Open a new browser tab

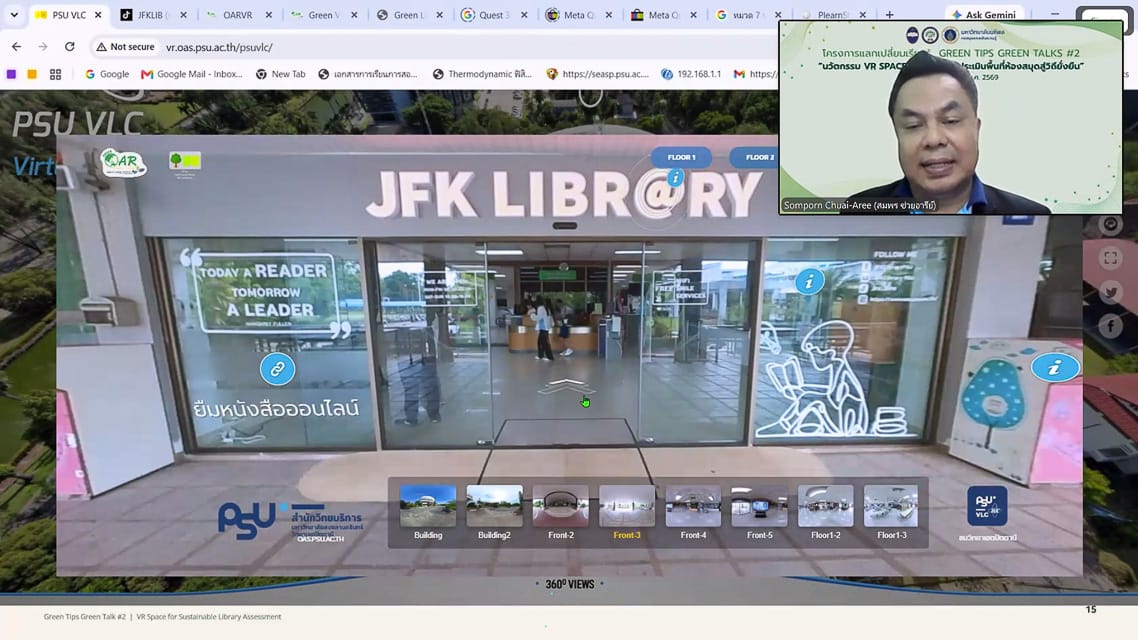[x=889, y=15]
